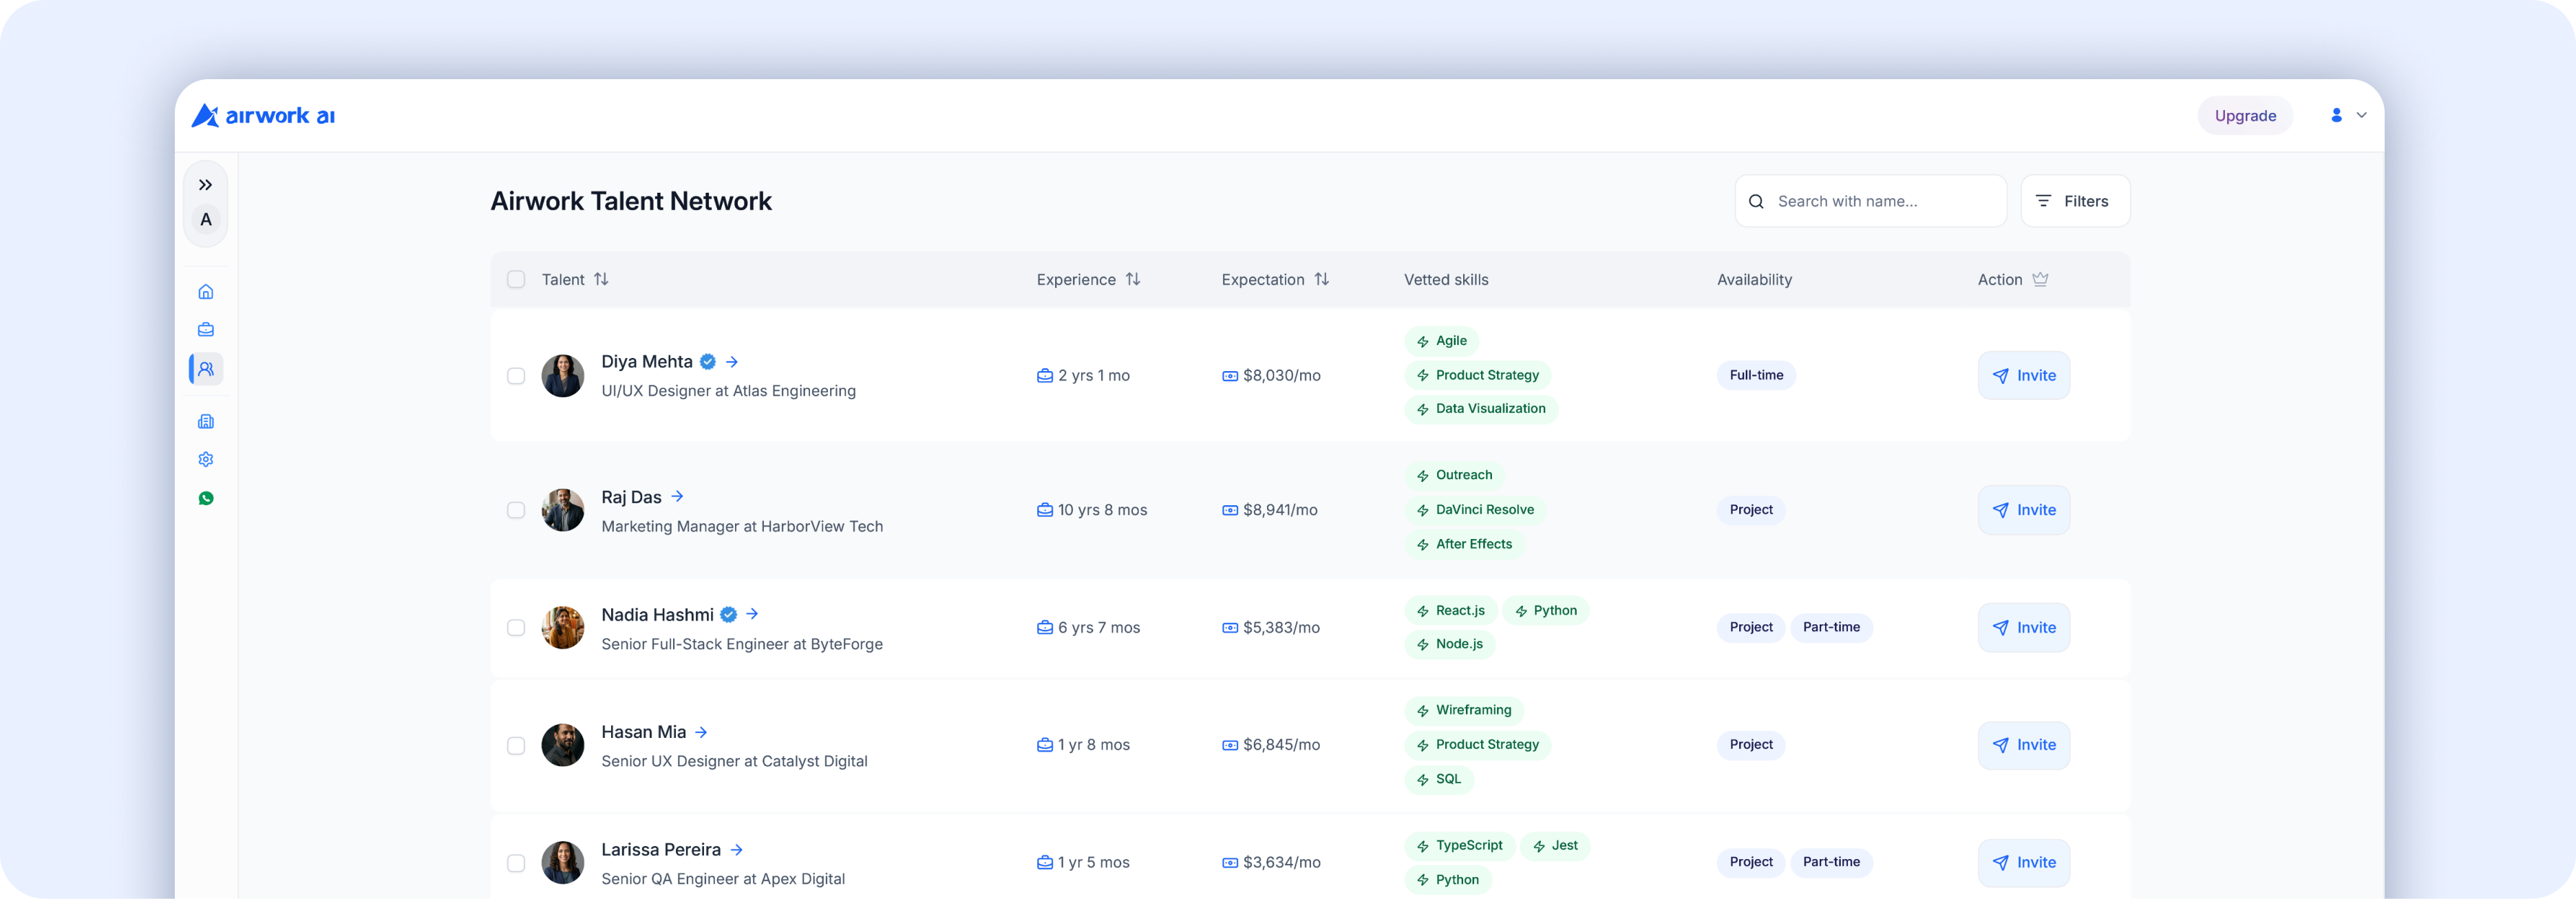Click the arrow next to Nadia Hashmi
Viewport: 2576px width, 899px height.
coord(752,615)
